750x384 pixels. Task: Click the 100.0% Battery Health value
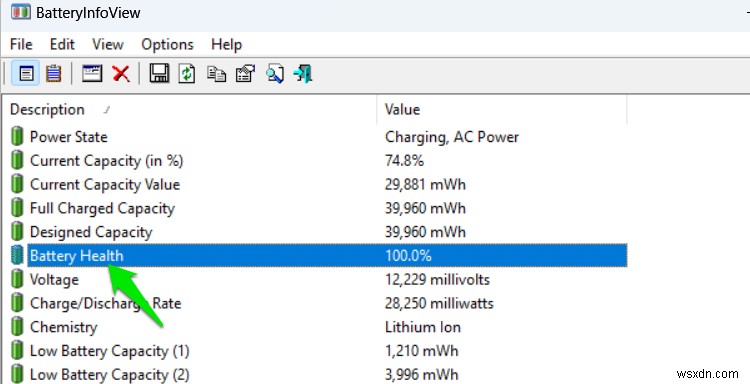[x=408, y=256]
